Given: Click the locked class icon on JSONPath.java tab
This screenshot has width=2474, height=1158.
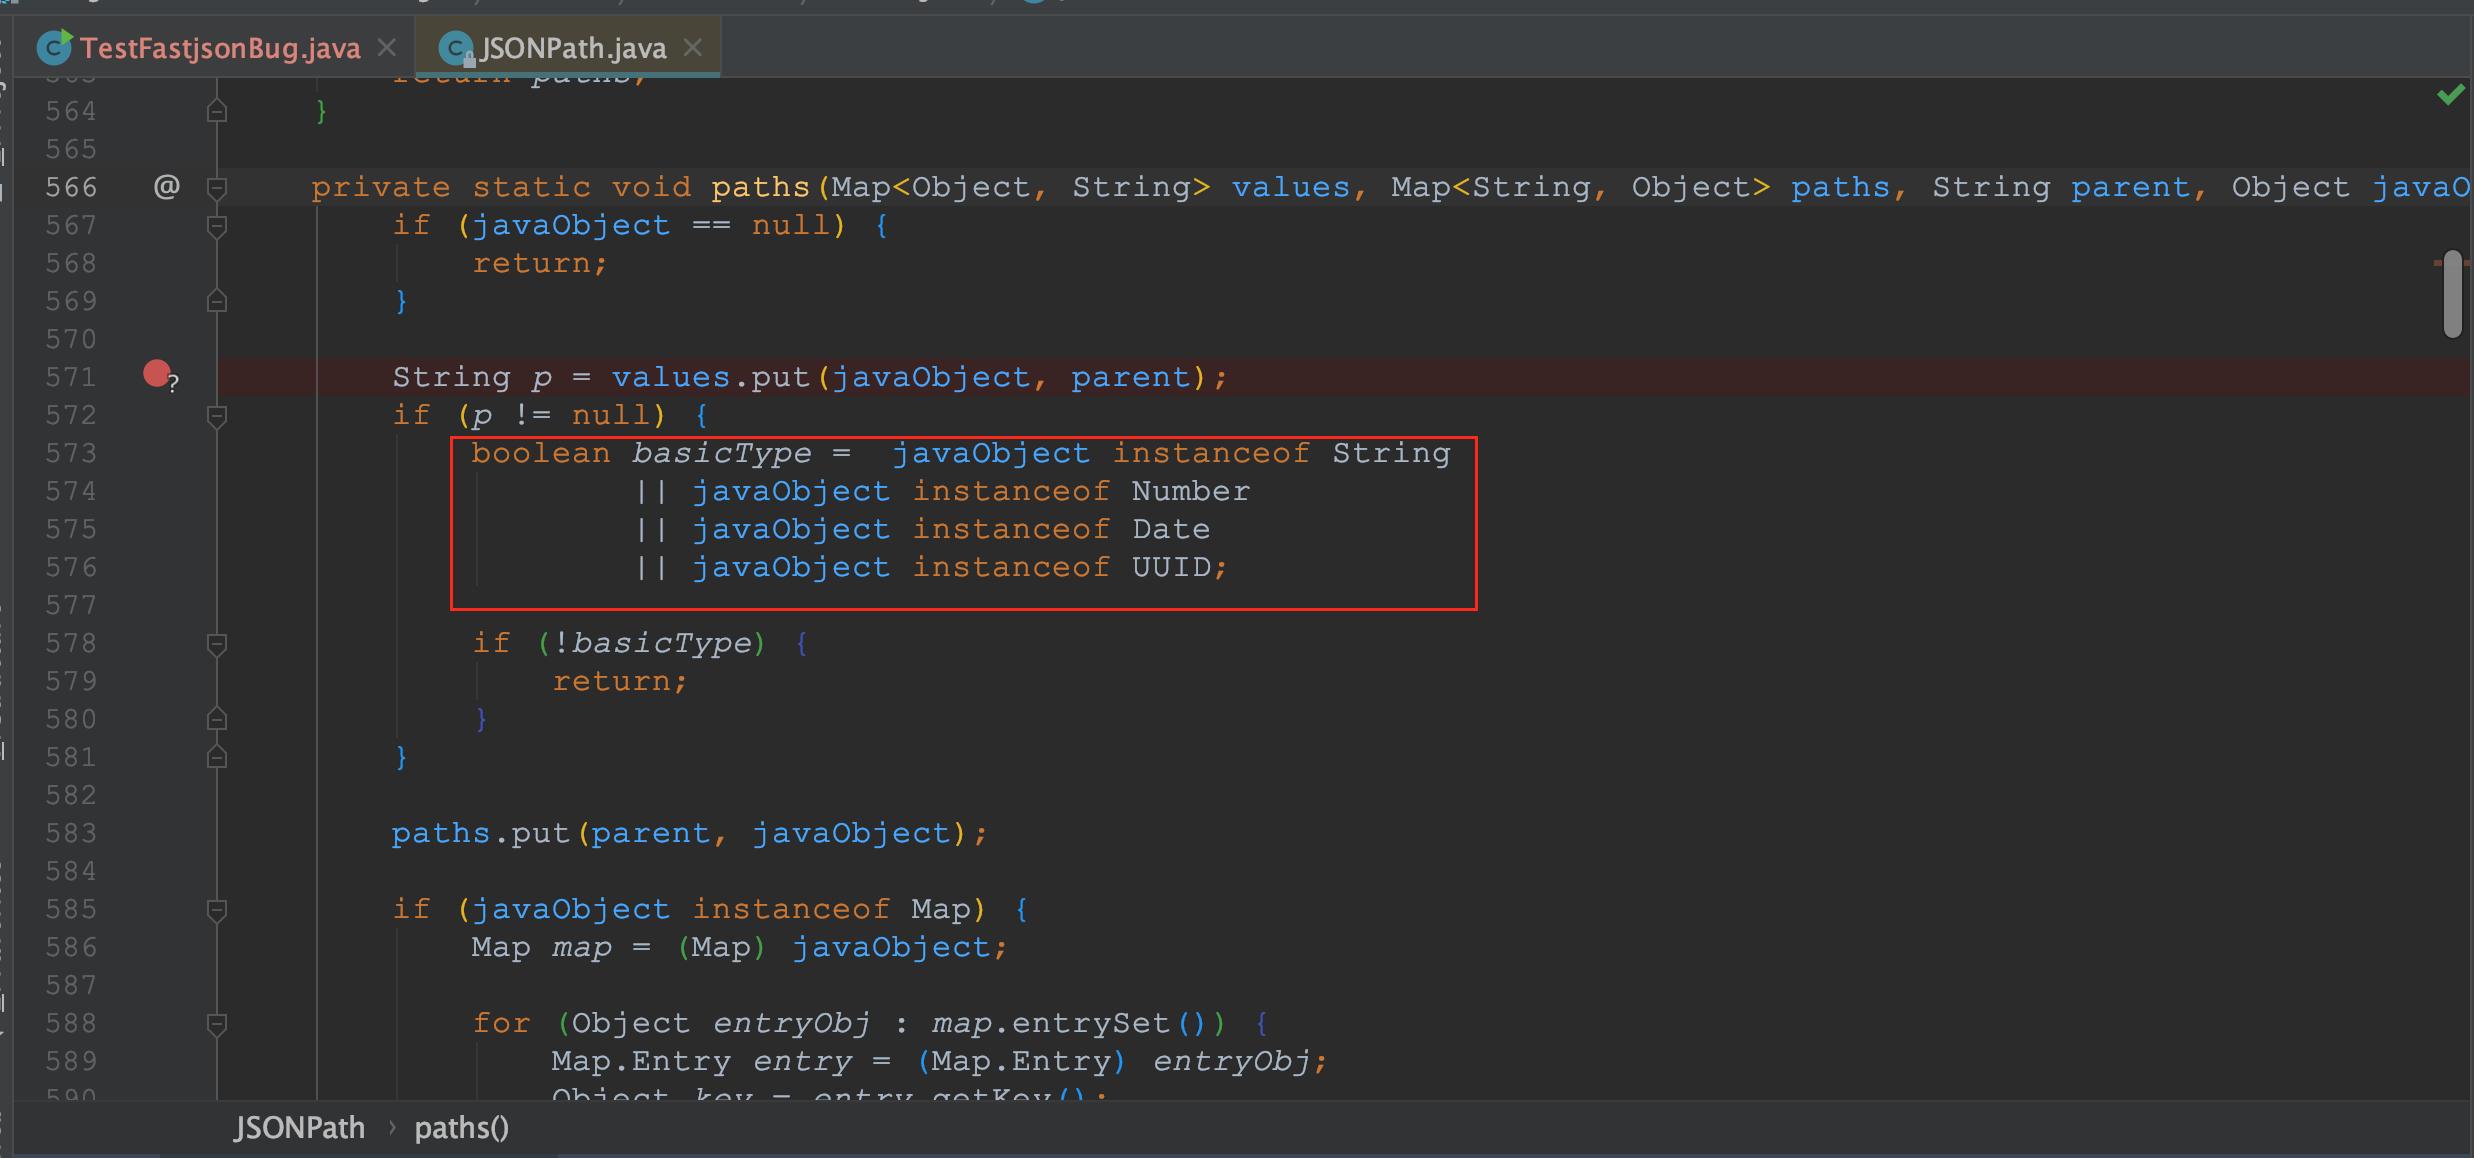Looking at the screenshot, I should [457, 47].
